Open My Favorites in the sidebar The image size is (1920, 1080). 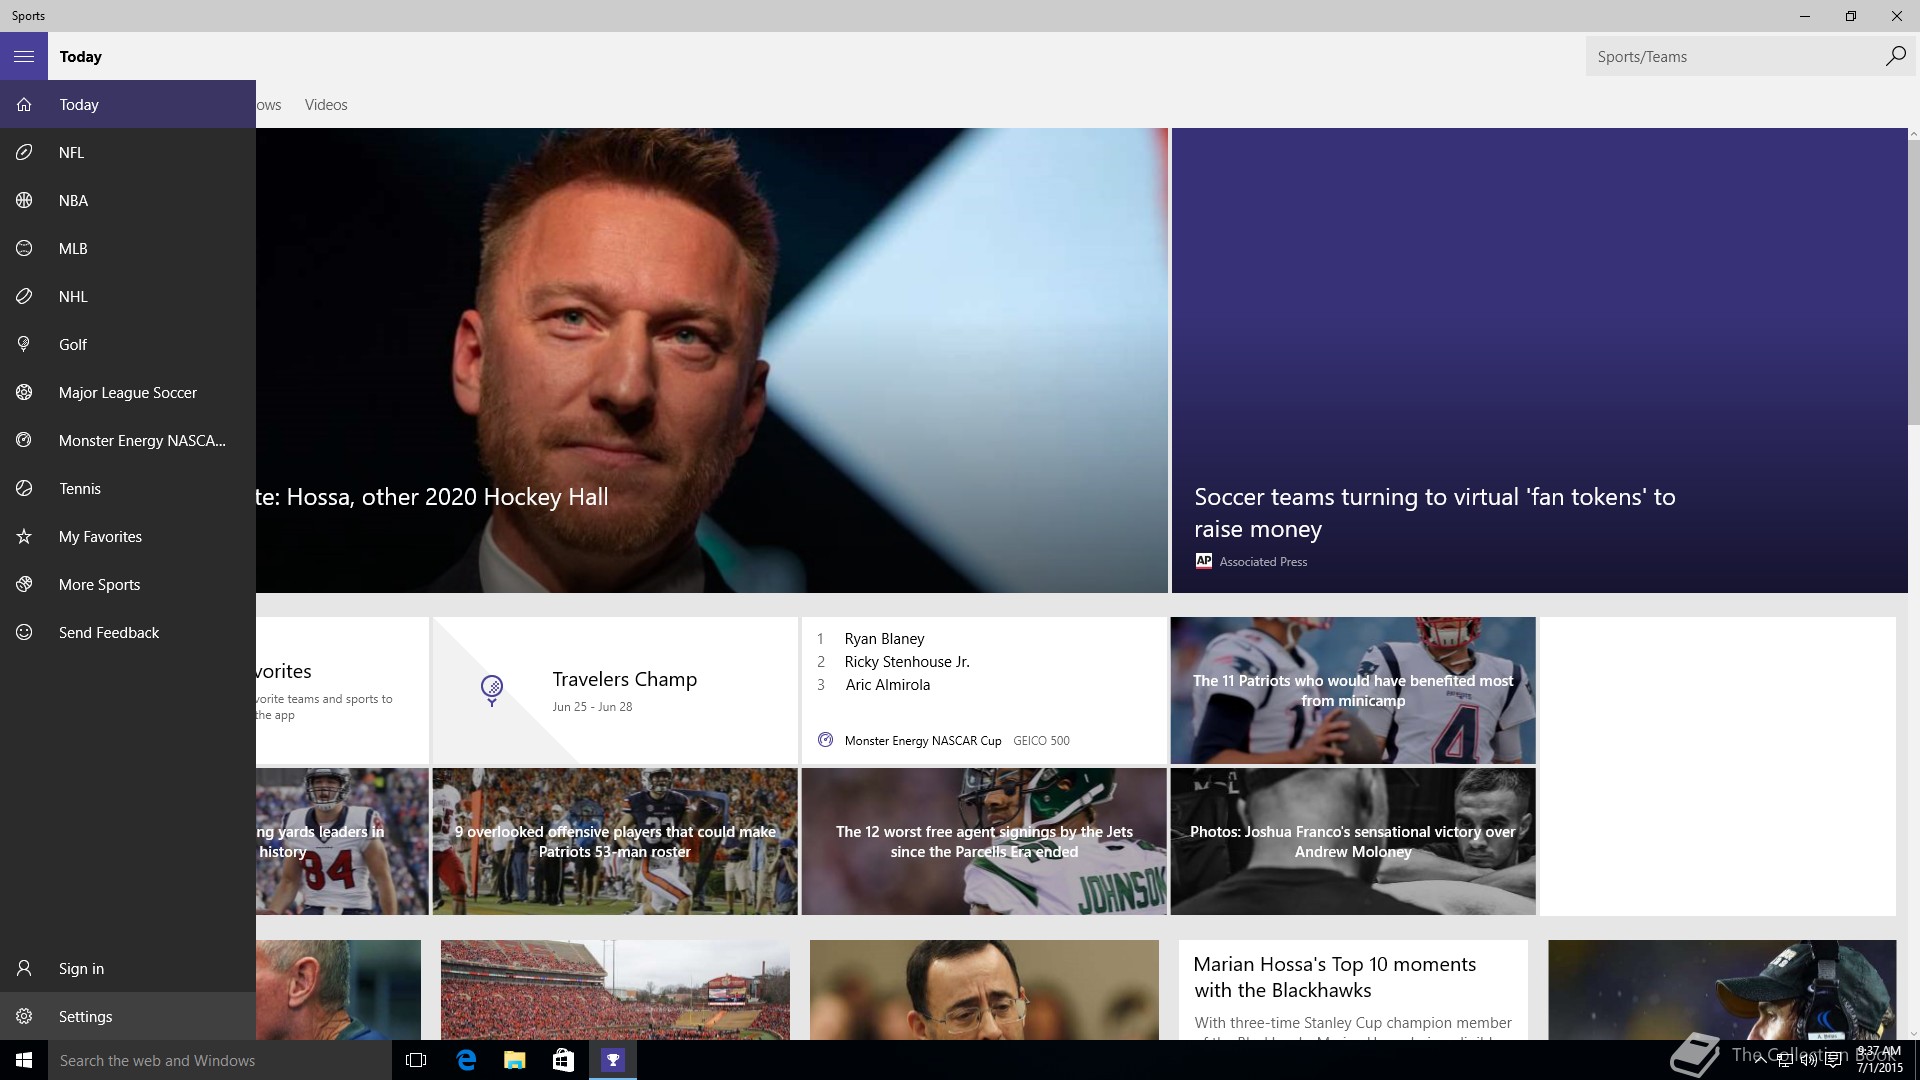128,536
